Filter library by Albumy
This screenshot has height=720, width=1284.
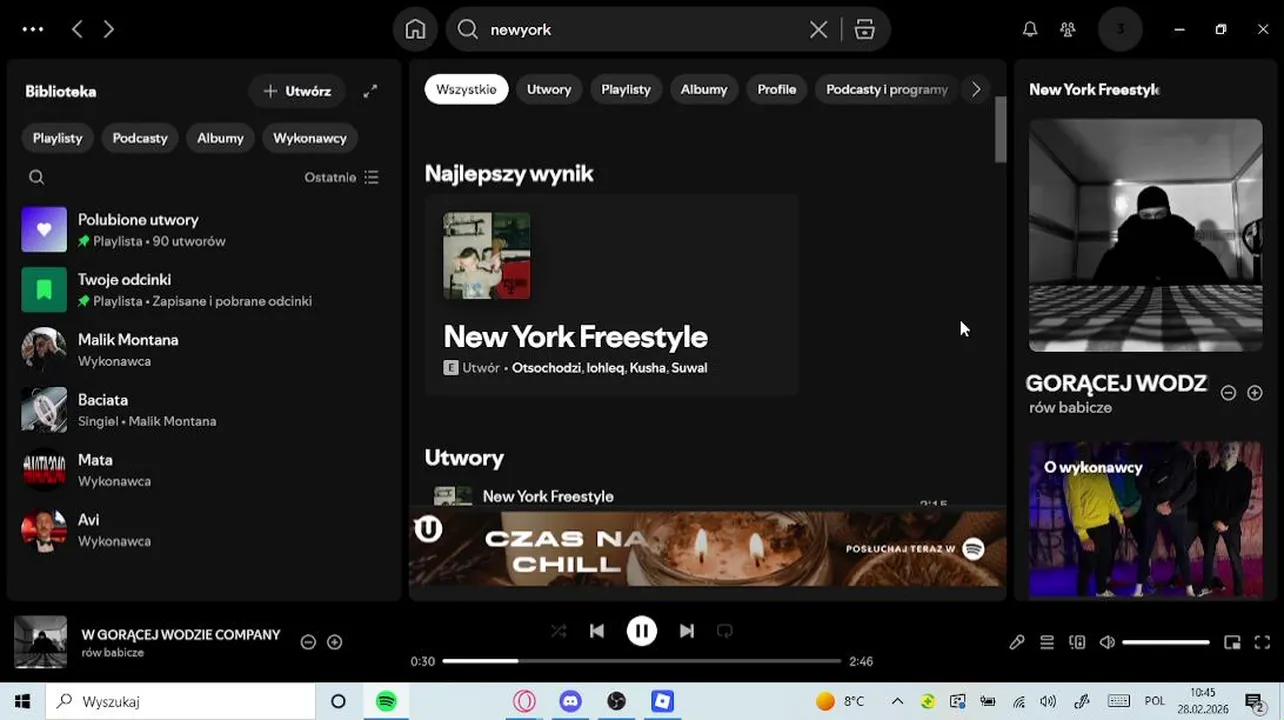220,138
